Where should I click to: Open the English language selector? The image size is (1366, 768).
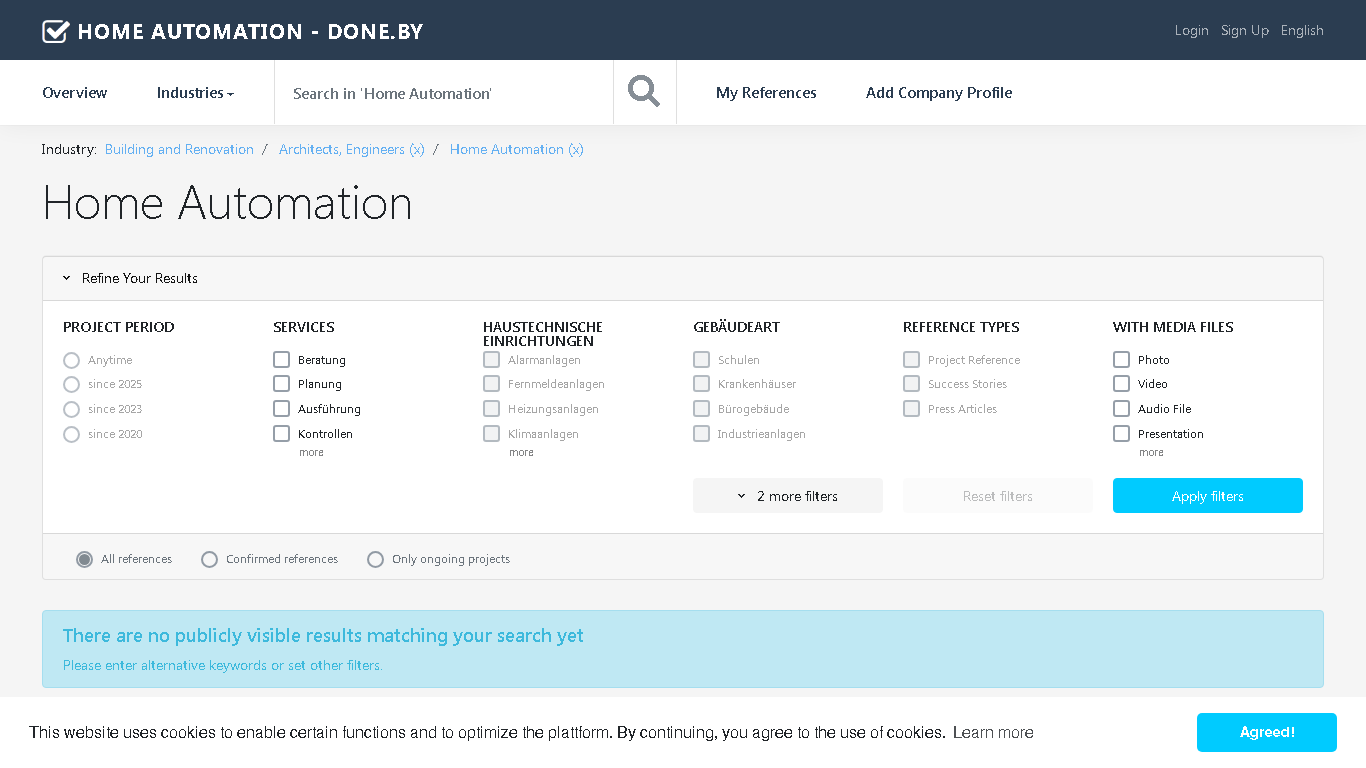point(1302,31)
